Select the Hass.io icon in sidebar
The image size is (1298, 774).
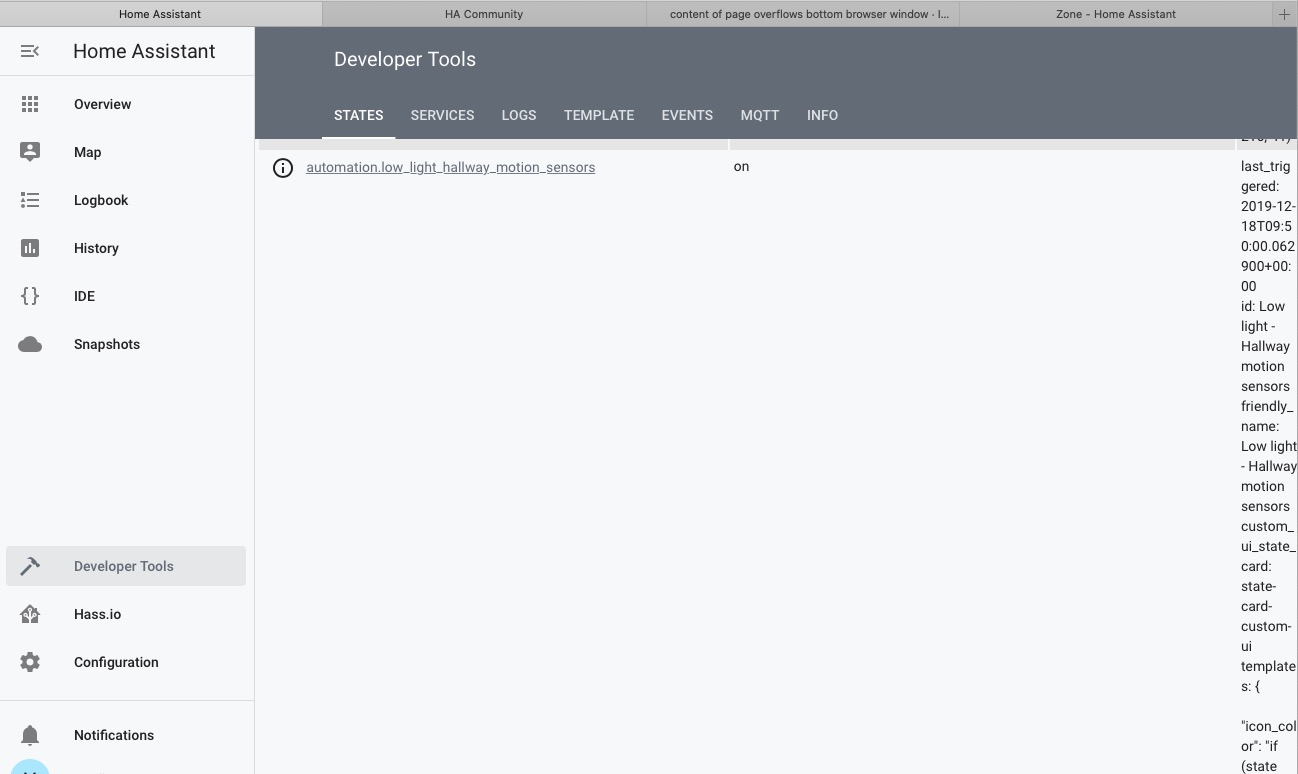click(x=30, y=614)
